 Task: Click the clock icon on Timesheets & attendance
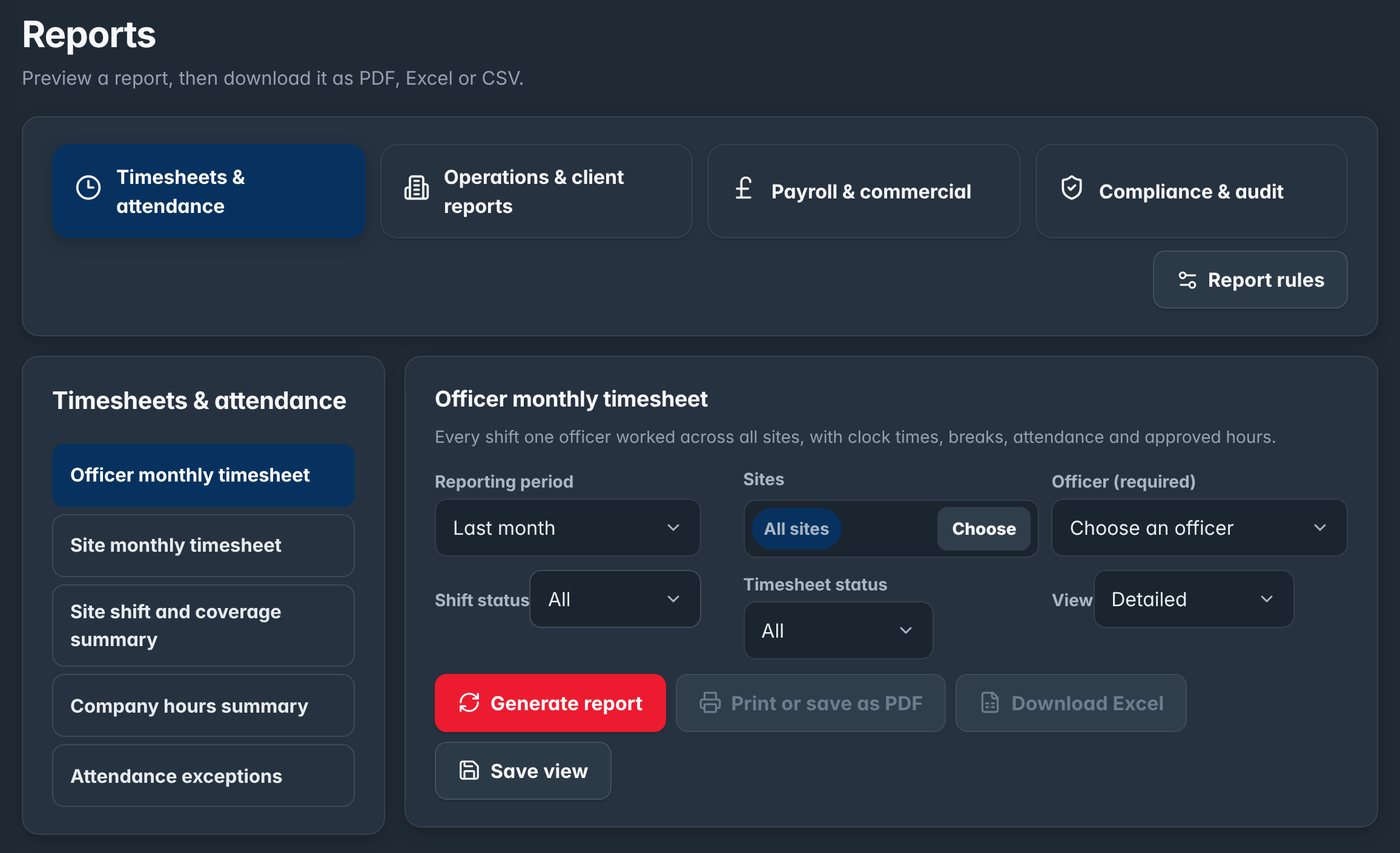click(88, 188)
